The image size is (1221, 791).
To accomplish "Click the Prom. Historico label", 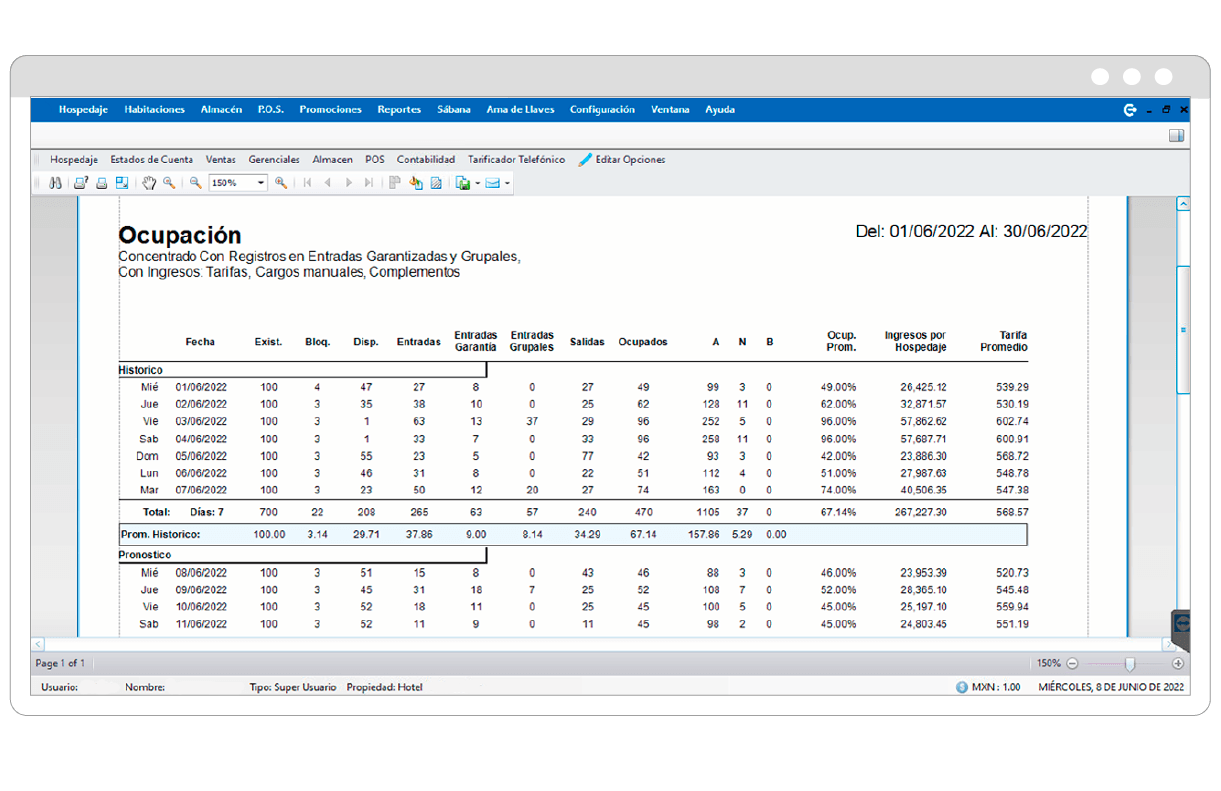I will click(x=161, y=534).
